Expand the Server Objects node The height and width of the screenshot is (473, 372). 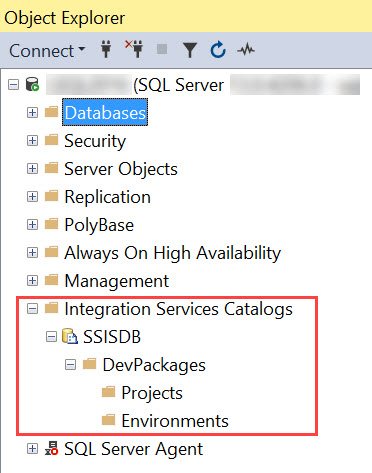click(32, 169)
